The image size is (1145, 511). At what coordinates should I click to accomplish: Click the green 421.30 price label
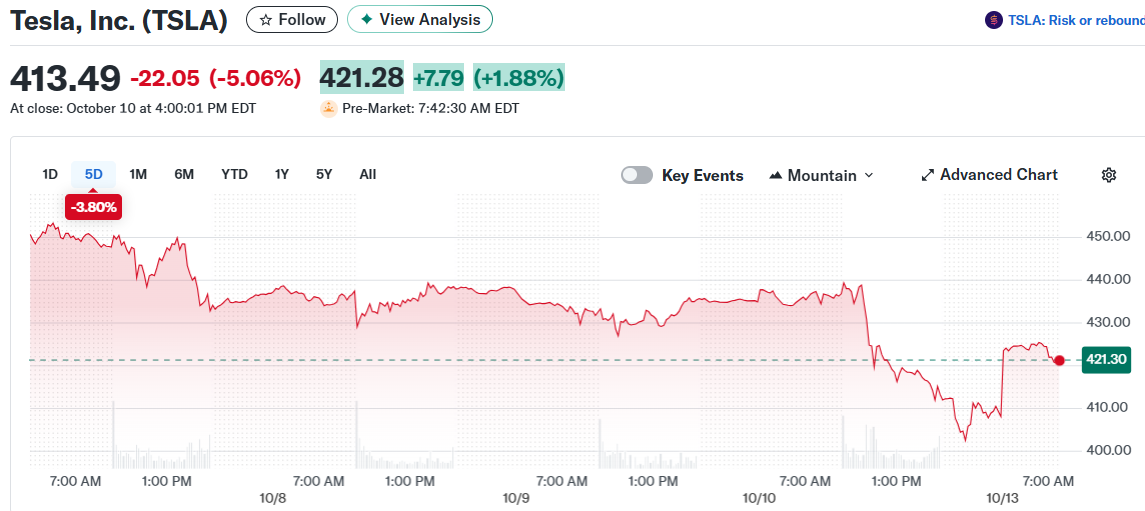pyautogui.click(x=1105, y=360)
